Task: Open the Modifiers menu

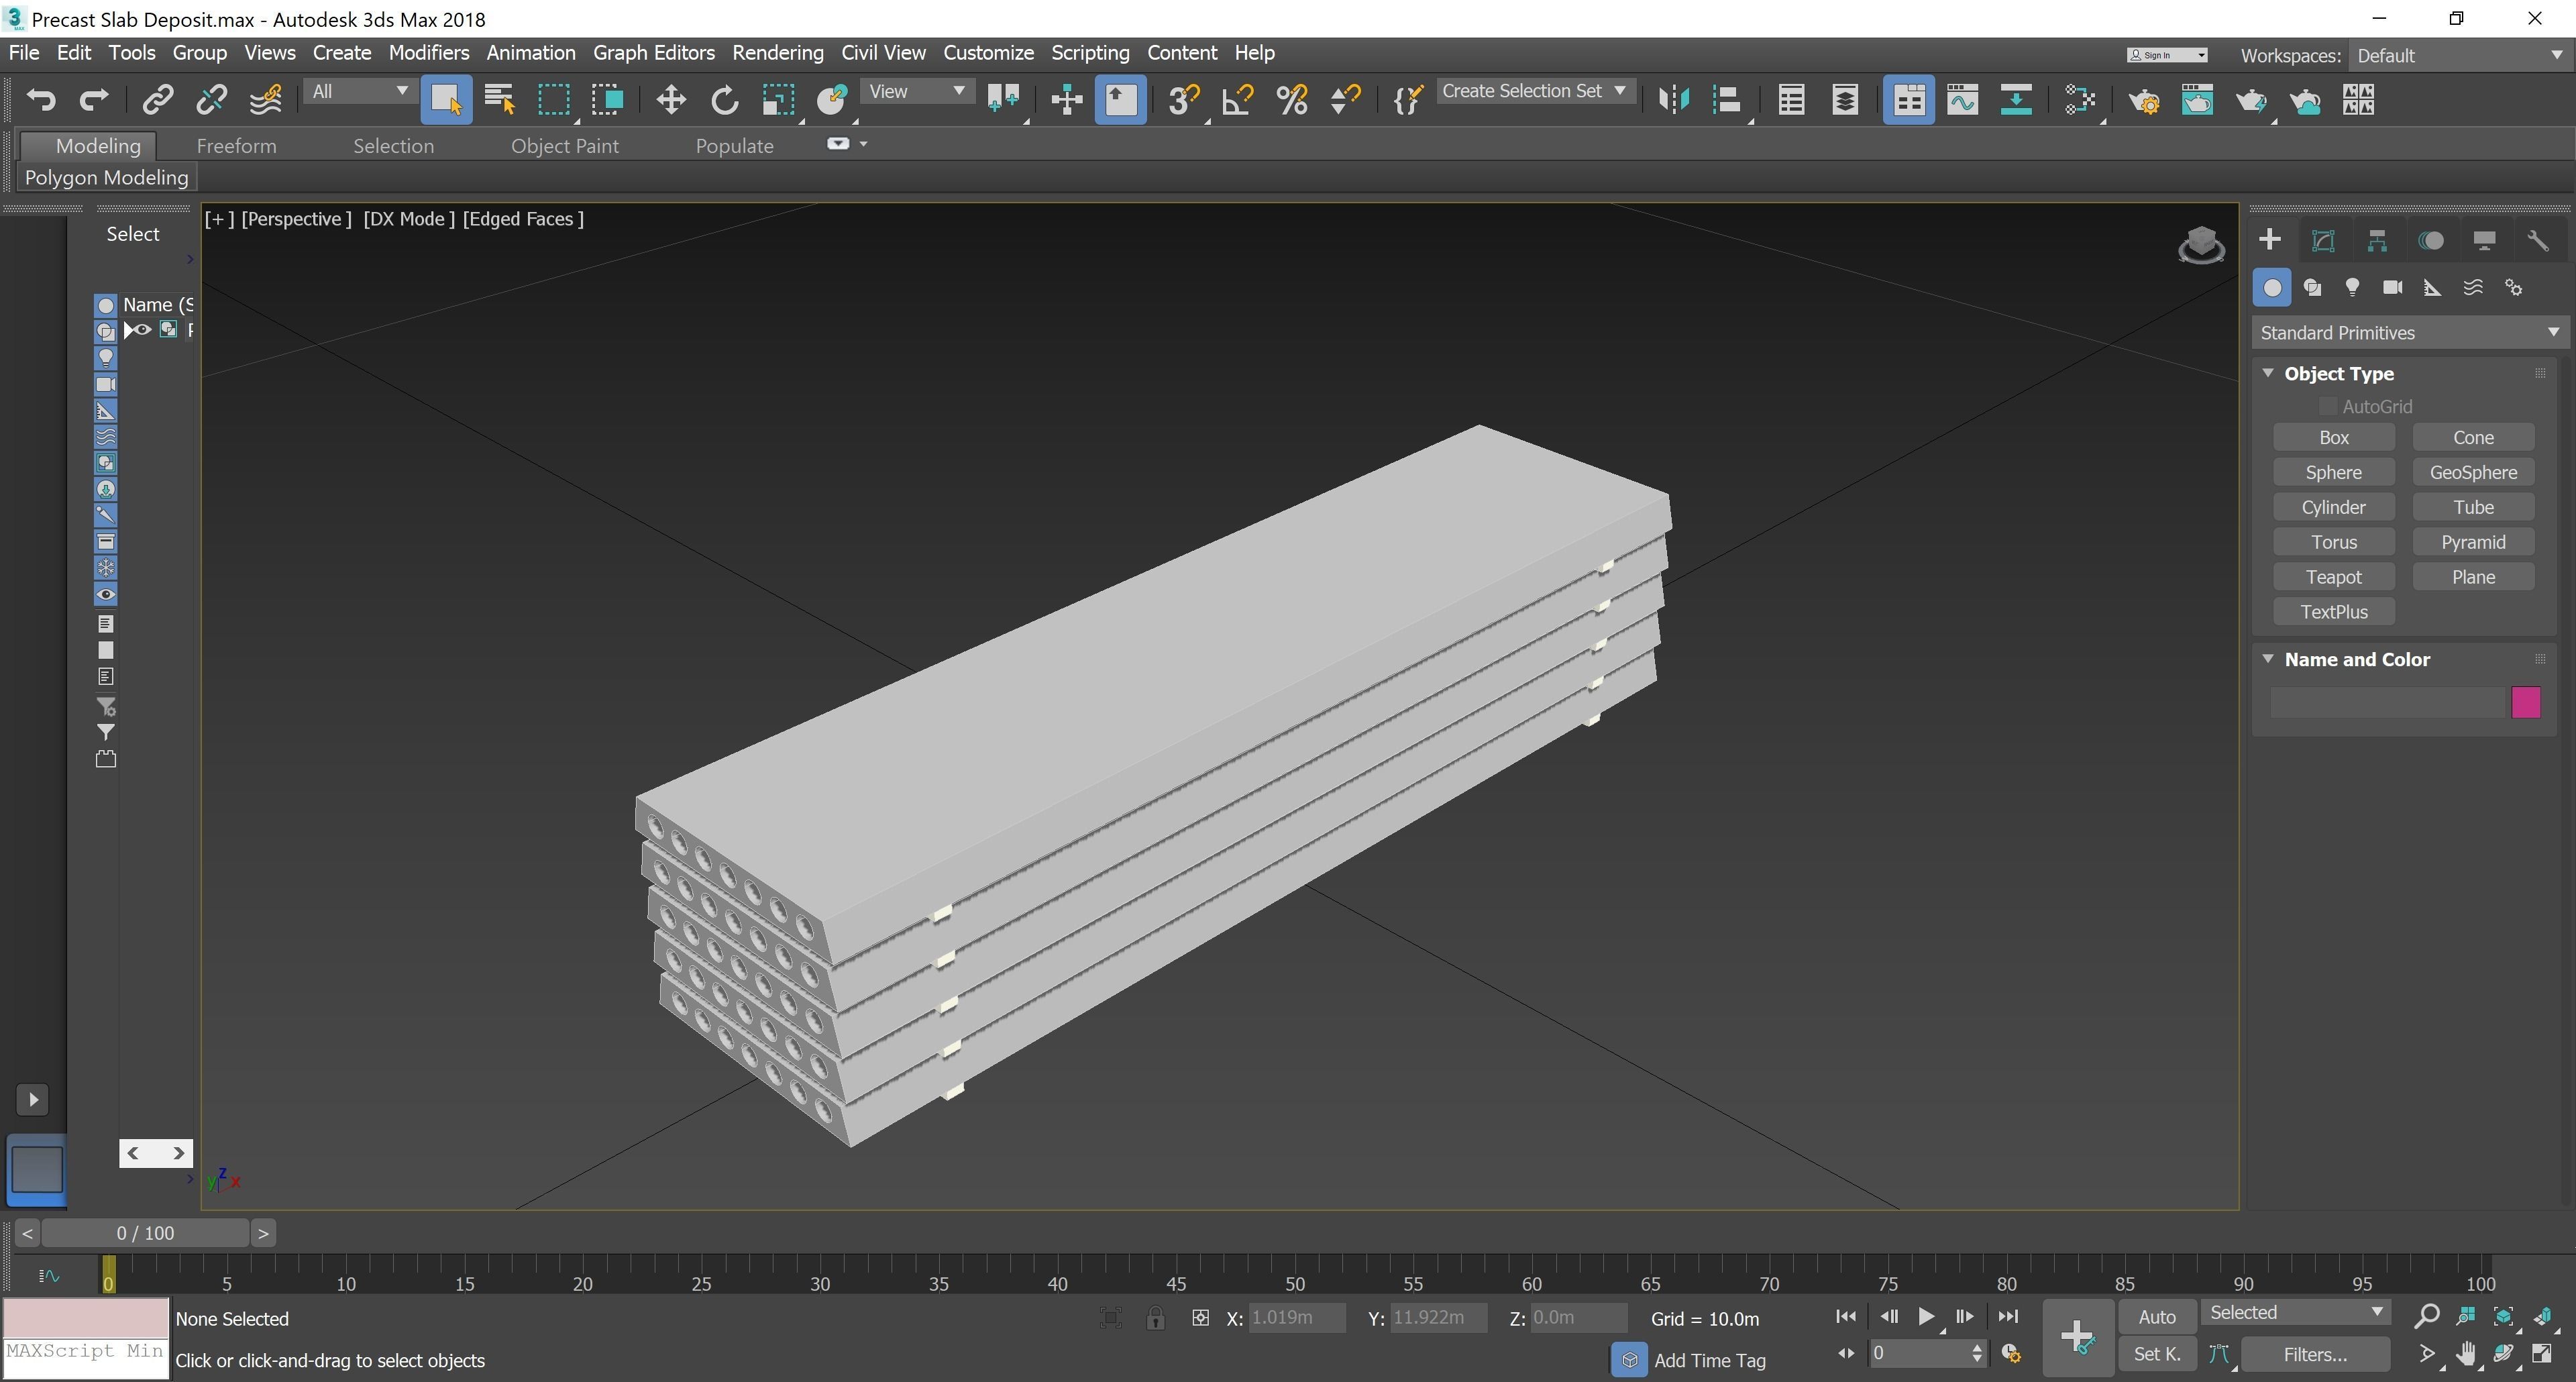Action: pos(428,52)
